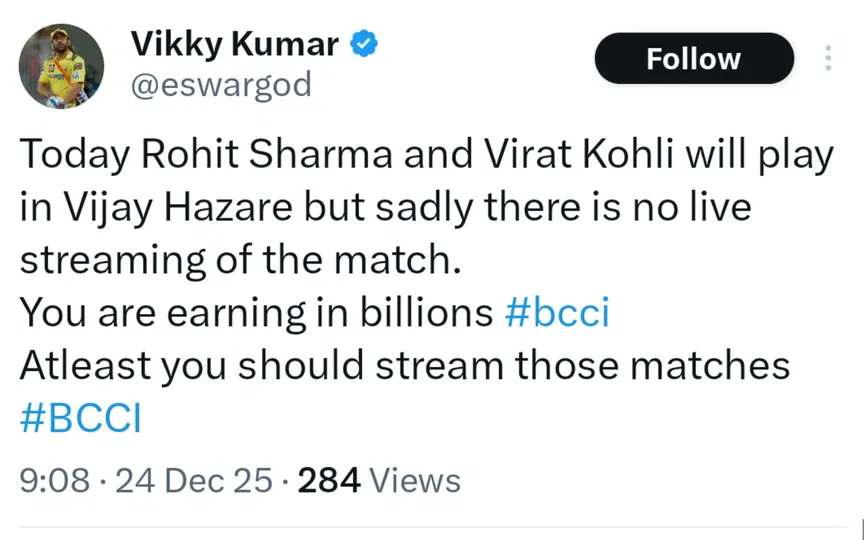Click the 24 Dec 25 date
The height and width of the screenshot is (540, 864).
click(193, 481)
